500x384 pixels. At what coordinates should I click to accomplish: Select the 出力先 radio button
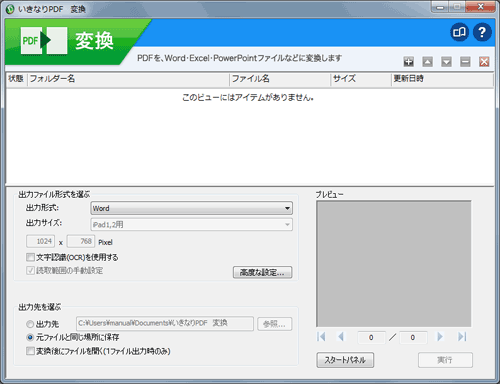(30, 324)
